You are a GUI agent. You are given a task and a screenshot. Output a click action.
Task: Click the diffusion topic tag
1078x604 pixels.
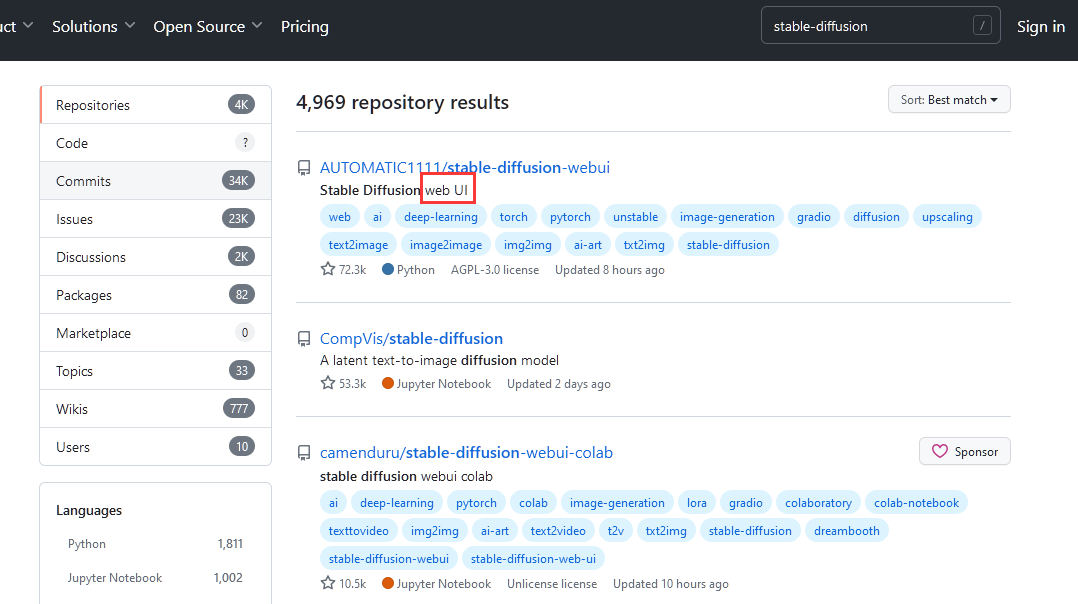(x=876, y=216)
